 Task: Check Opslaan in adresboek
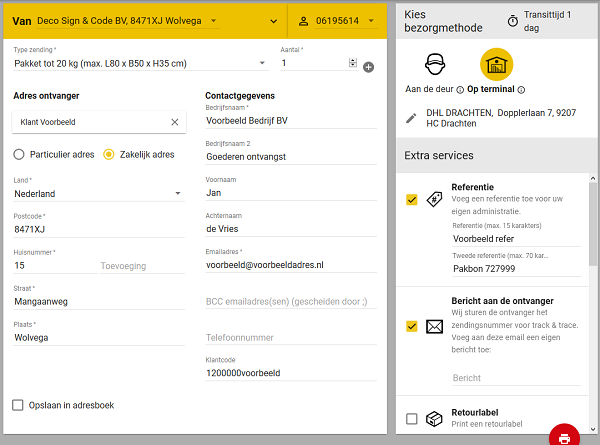18,405
